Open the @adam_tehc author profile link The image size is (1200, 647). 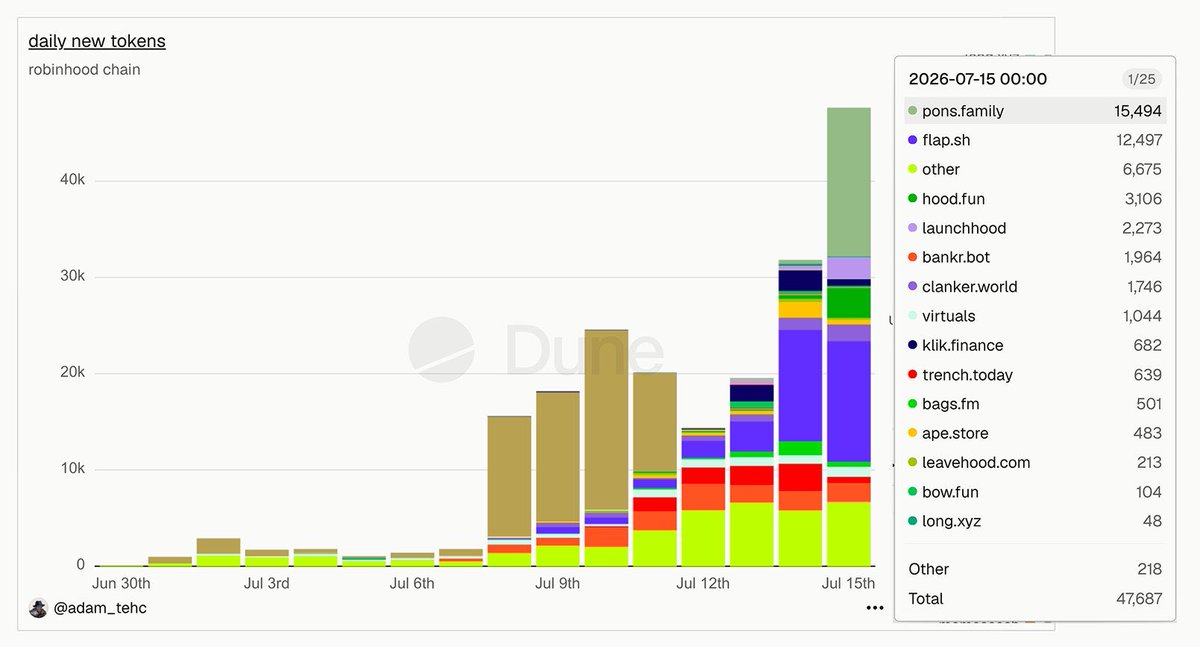click(x=100, y=607)
